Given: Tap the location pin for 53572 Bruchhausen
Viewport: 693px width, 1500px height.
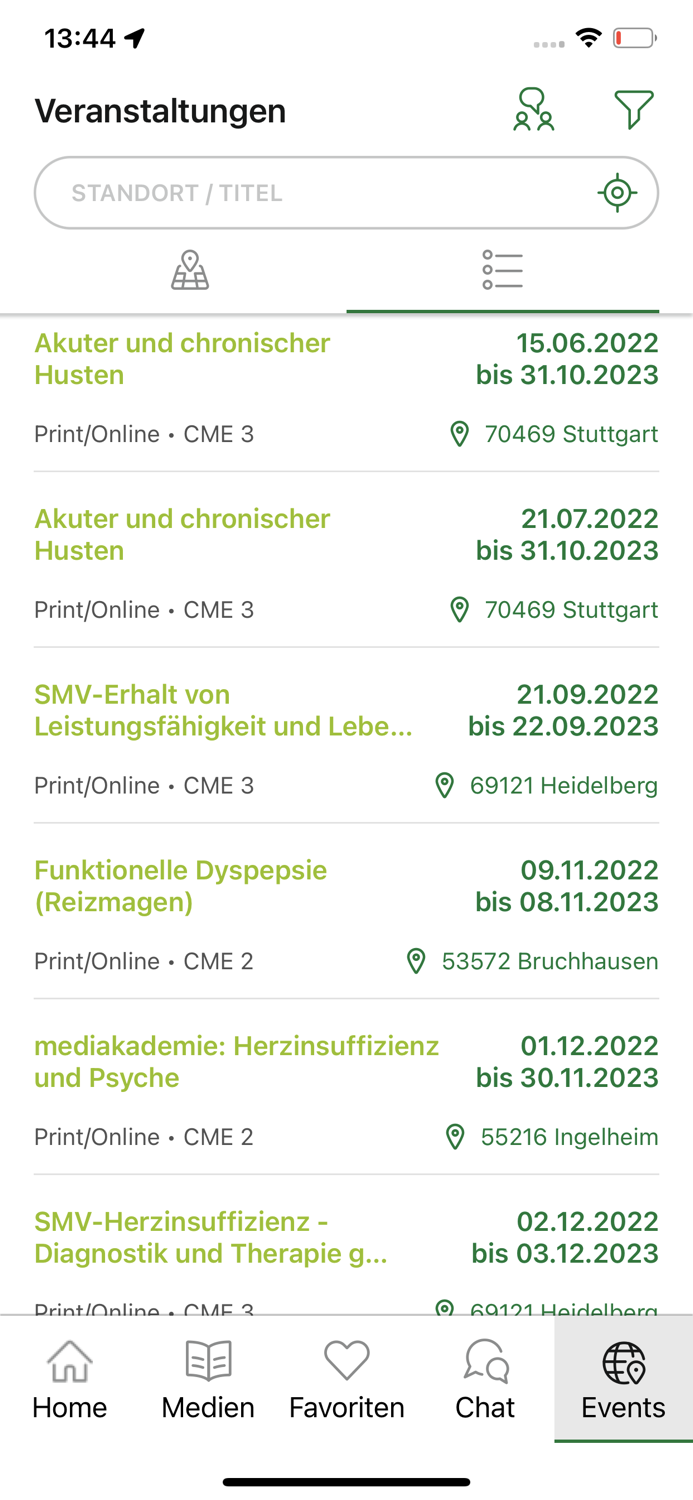Looking at the screenshot, I should [416, 960].
